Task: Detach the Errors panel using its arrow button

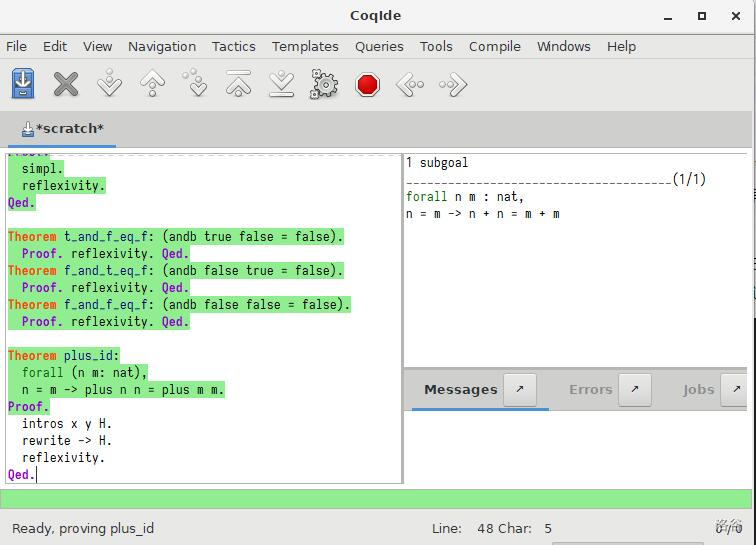Action: pyautogui.click(x=634, y=390)
